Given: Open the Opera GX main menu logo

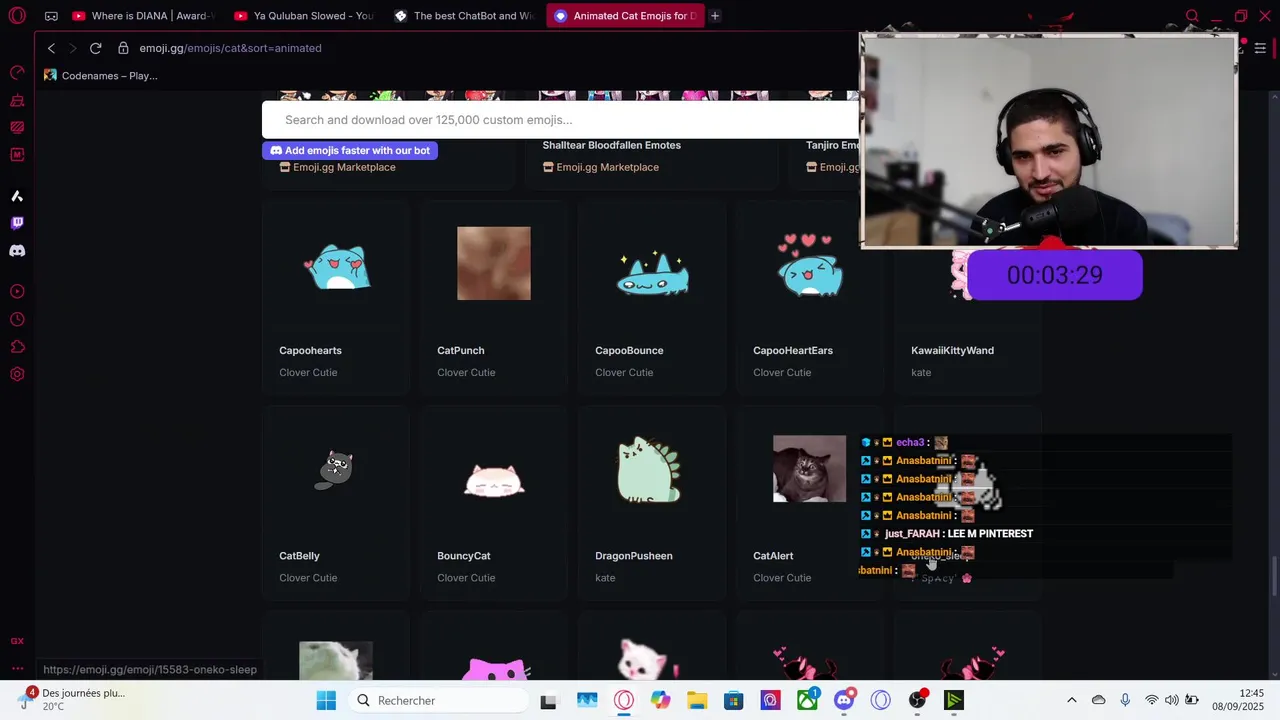Looking at the screenshot, I should pos(17,16).
